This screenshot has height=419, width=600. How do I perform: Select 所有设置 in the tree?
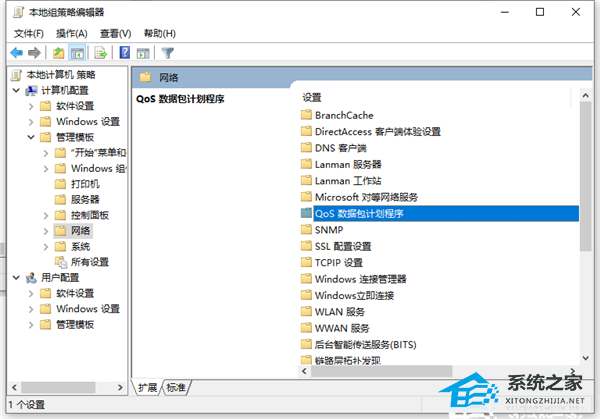point(90,262)
